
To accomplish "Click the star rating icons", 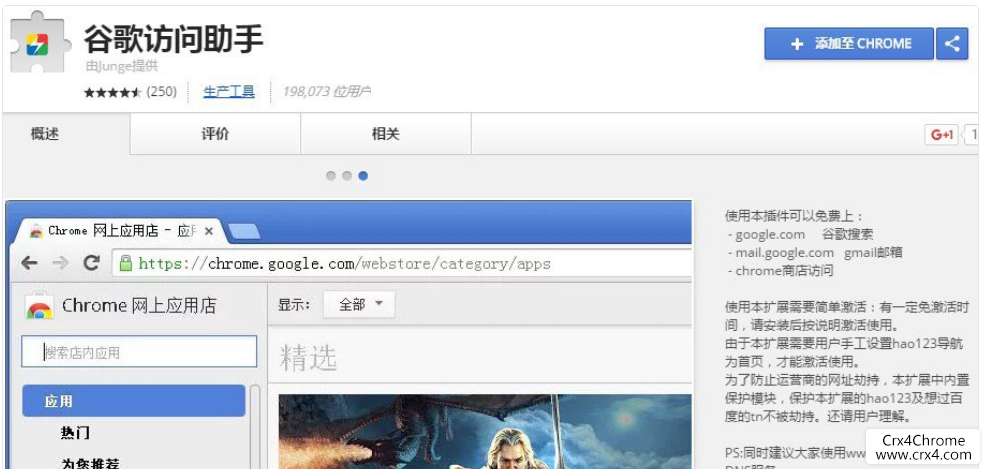I will [113, 92].
